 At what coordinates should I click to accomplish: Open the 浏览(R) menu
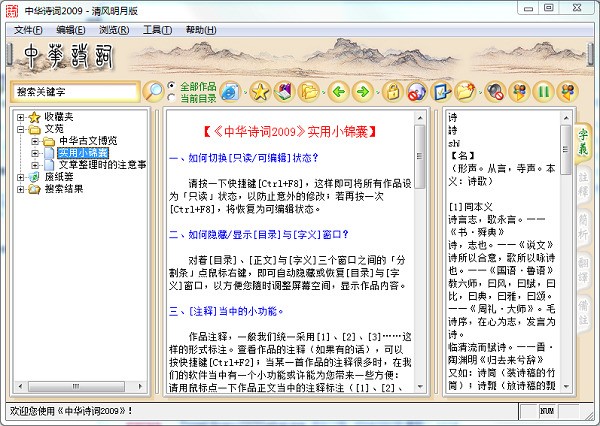click(x=114, y=30)
